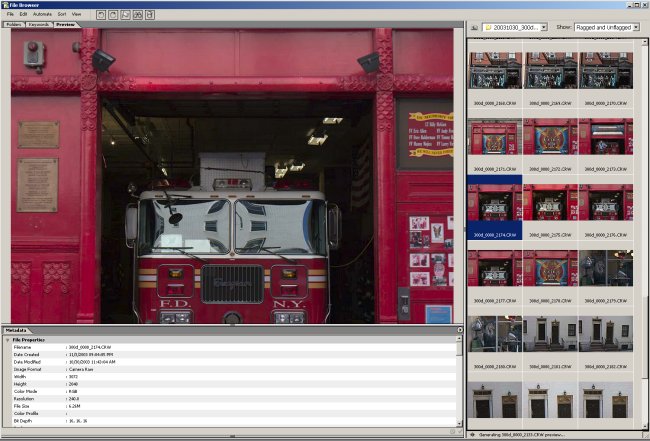
Task: Click the metadata panel scroll-up arrow
Action: 459,339
